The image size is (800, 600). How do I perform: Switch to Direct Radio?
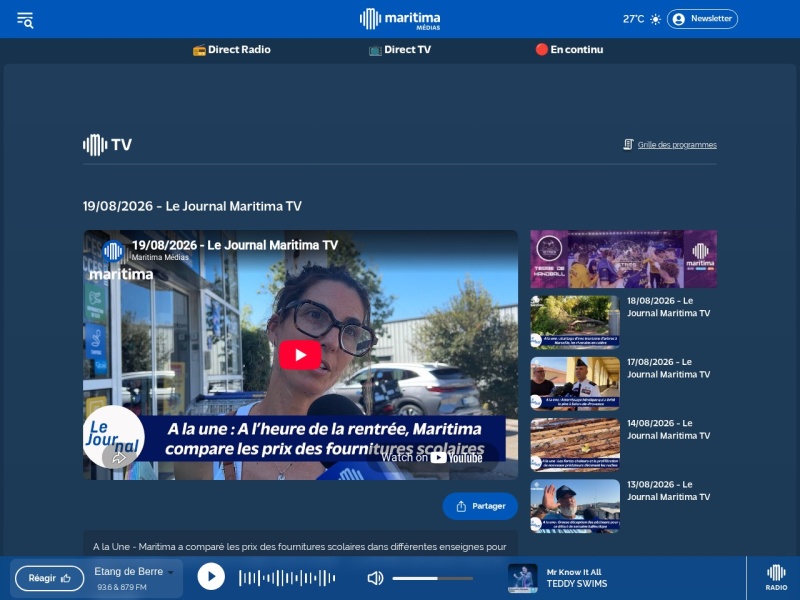coord(232,49)
